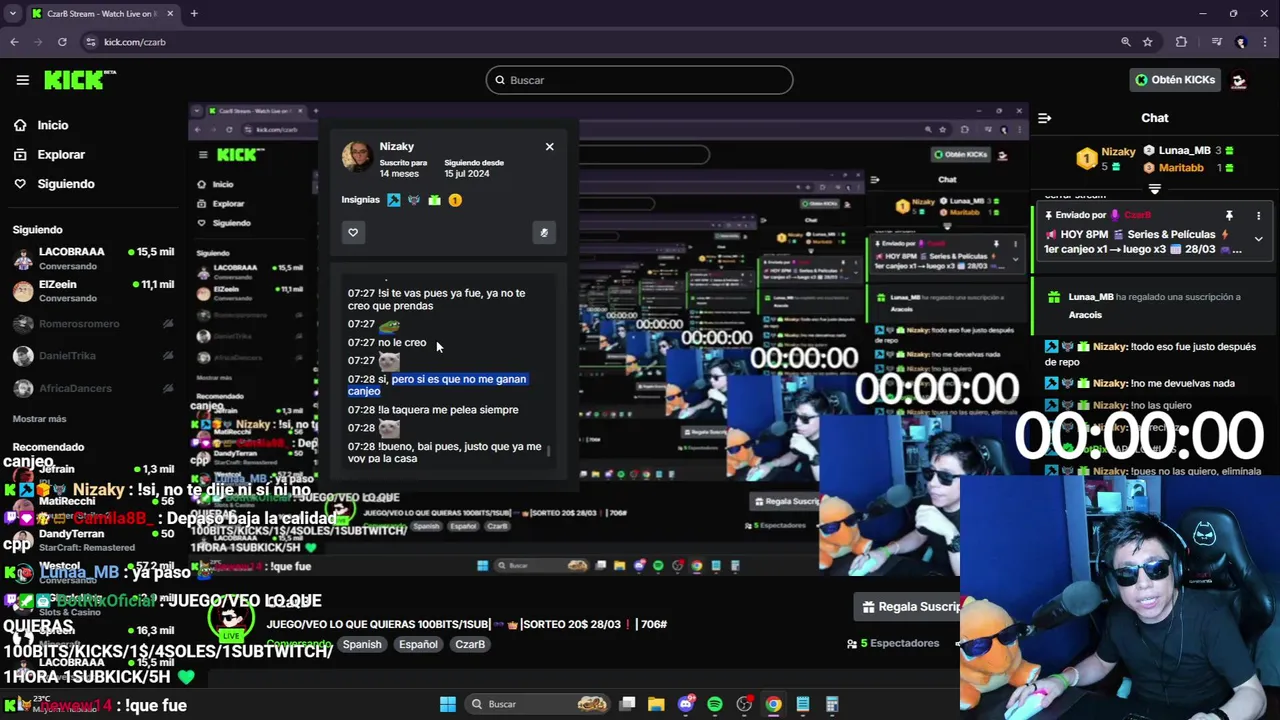Click the taskbar Buscar search box
Screen dimensions: 1280x720
540,704
